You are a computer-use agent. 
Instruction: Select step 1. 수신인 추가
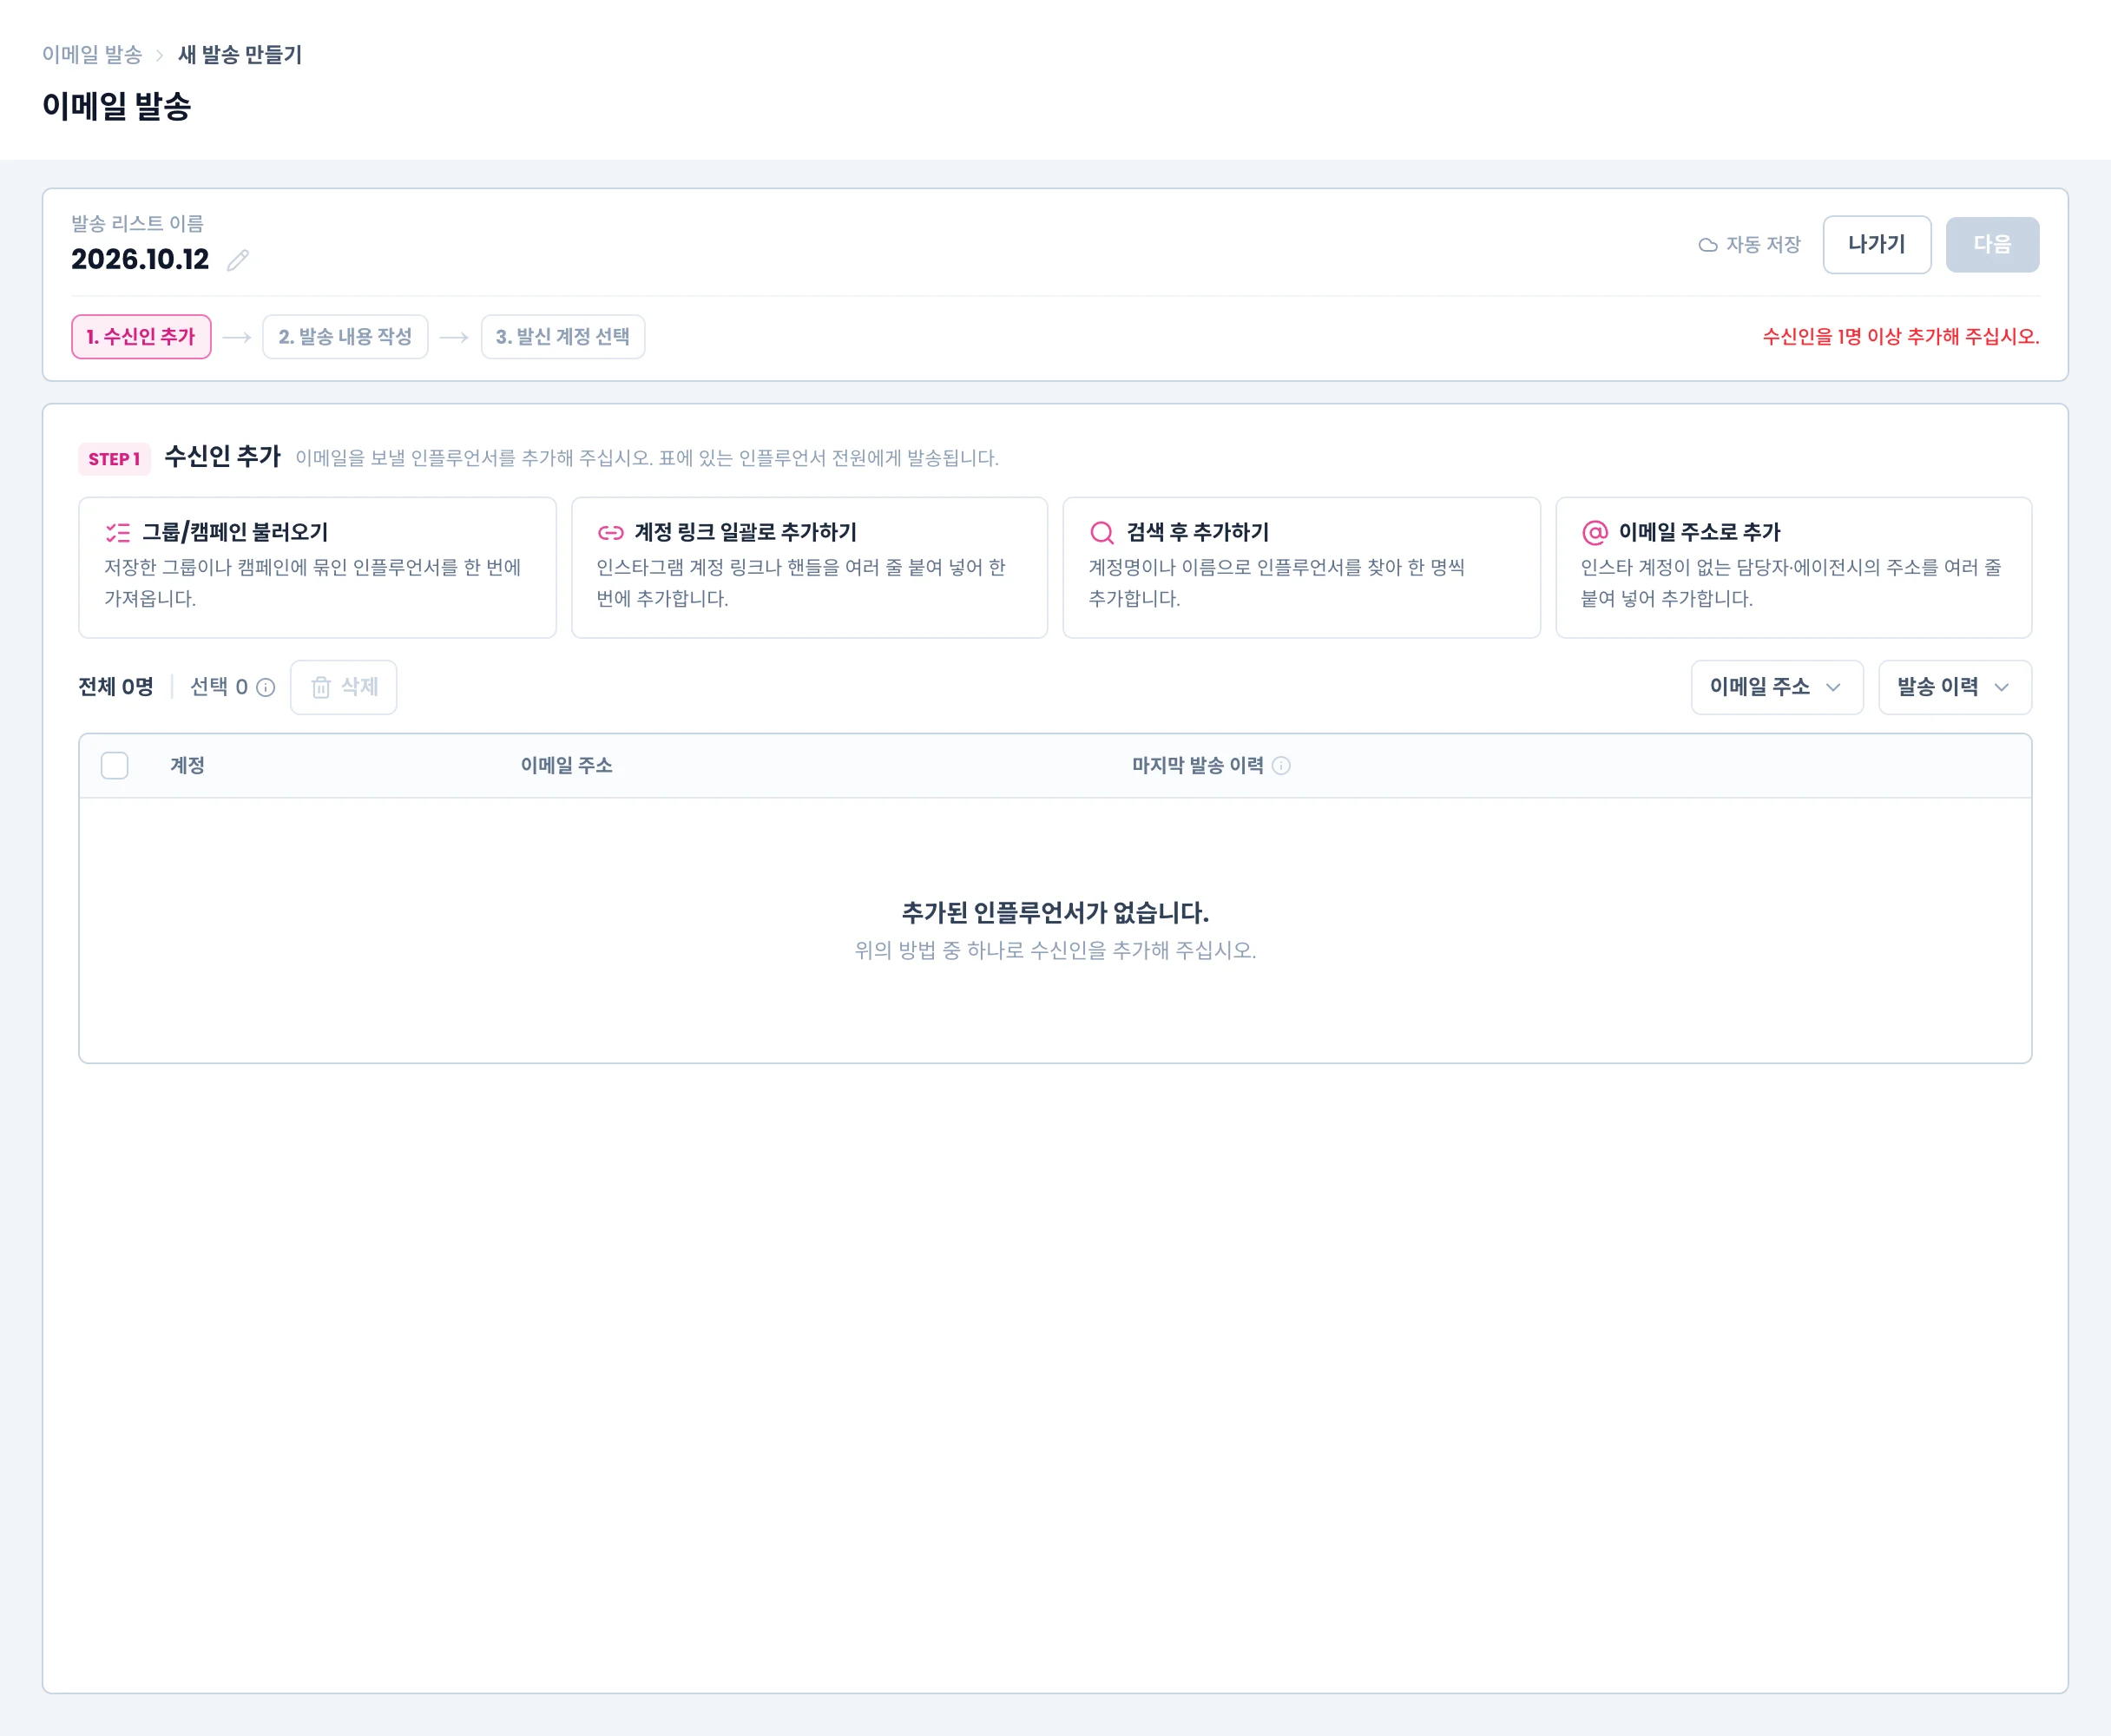click(x=141, y=337)
